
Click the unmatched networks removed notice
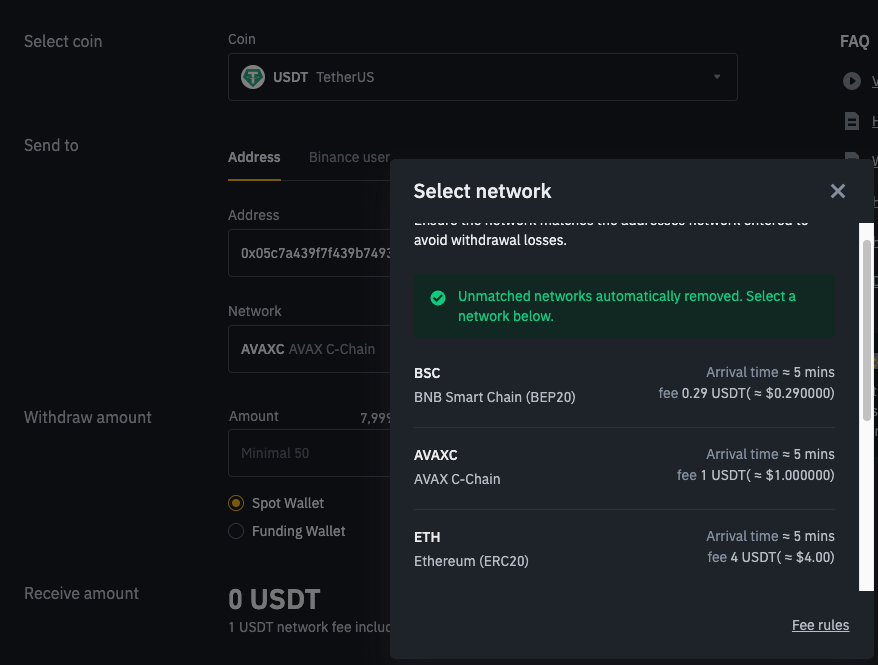coord(626,306)
